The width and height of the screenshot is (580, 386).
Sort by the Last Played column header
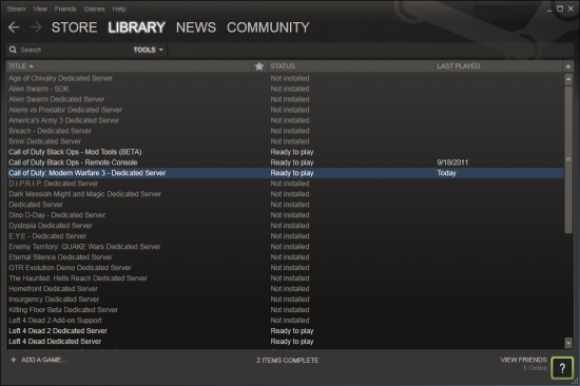[x=458, y=66]
